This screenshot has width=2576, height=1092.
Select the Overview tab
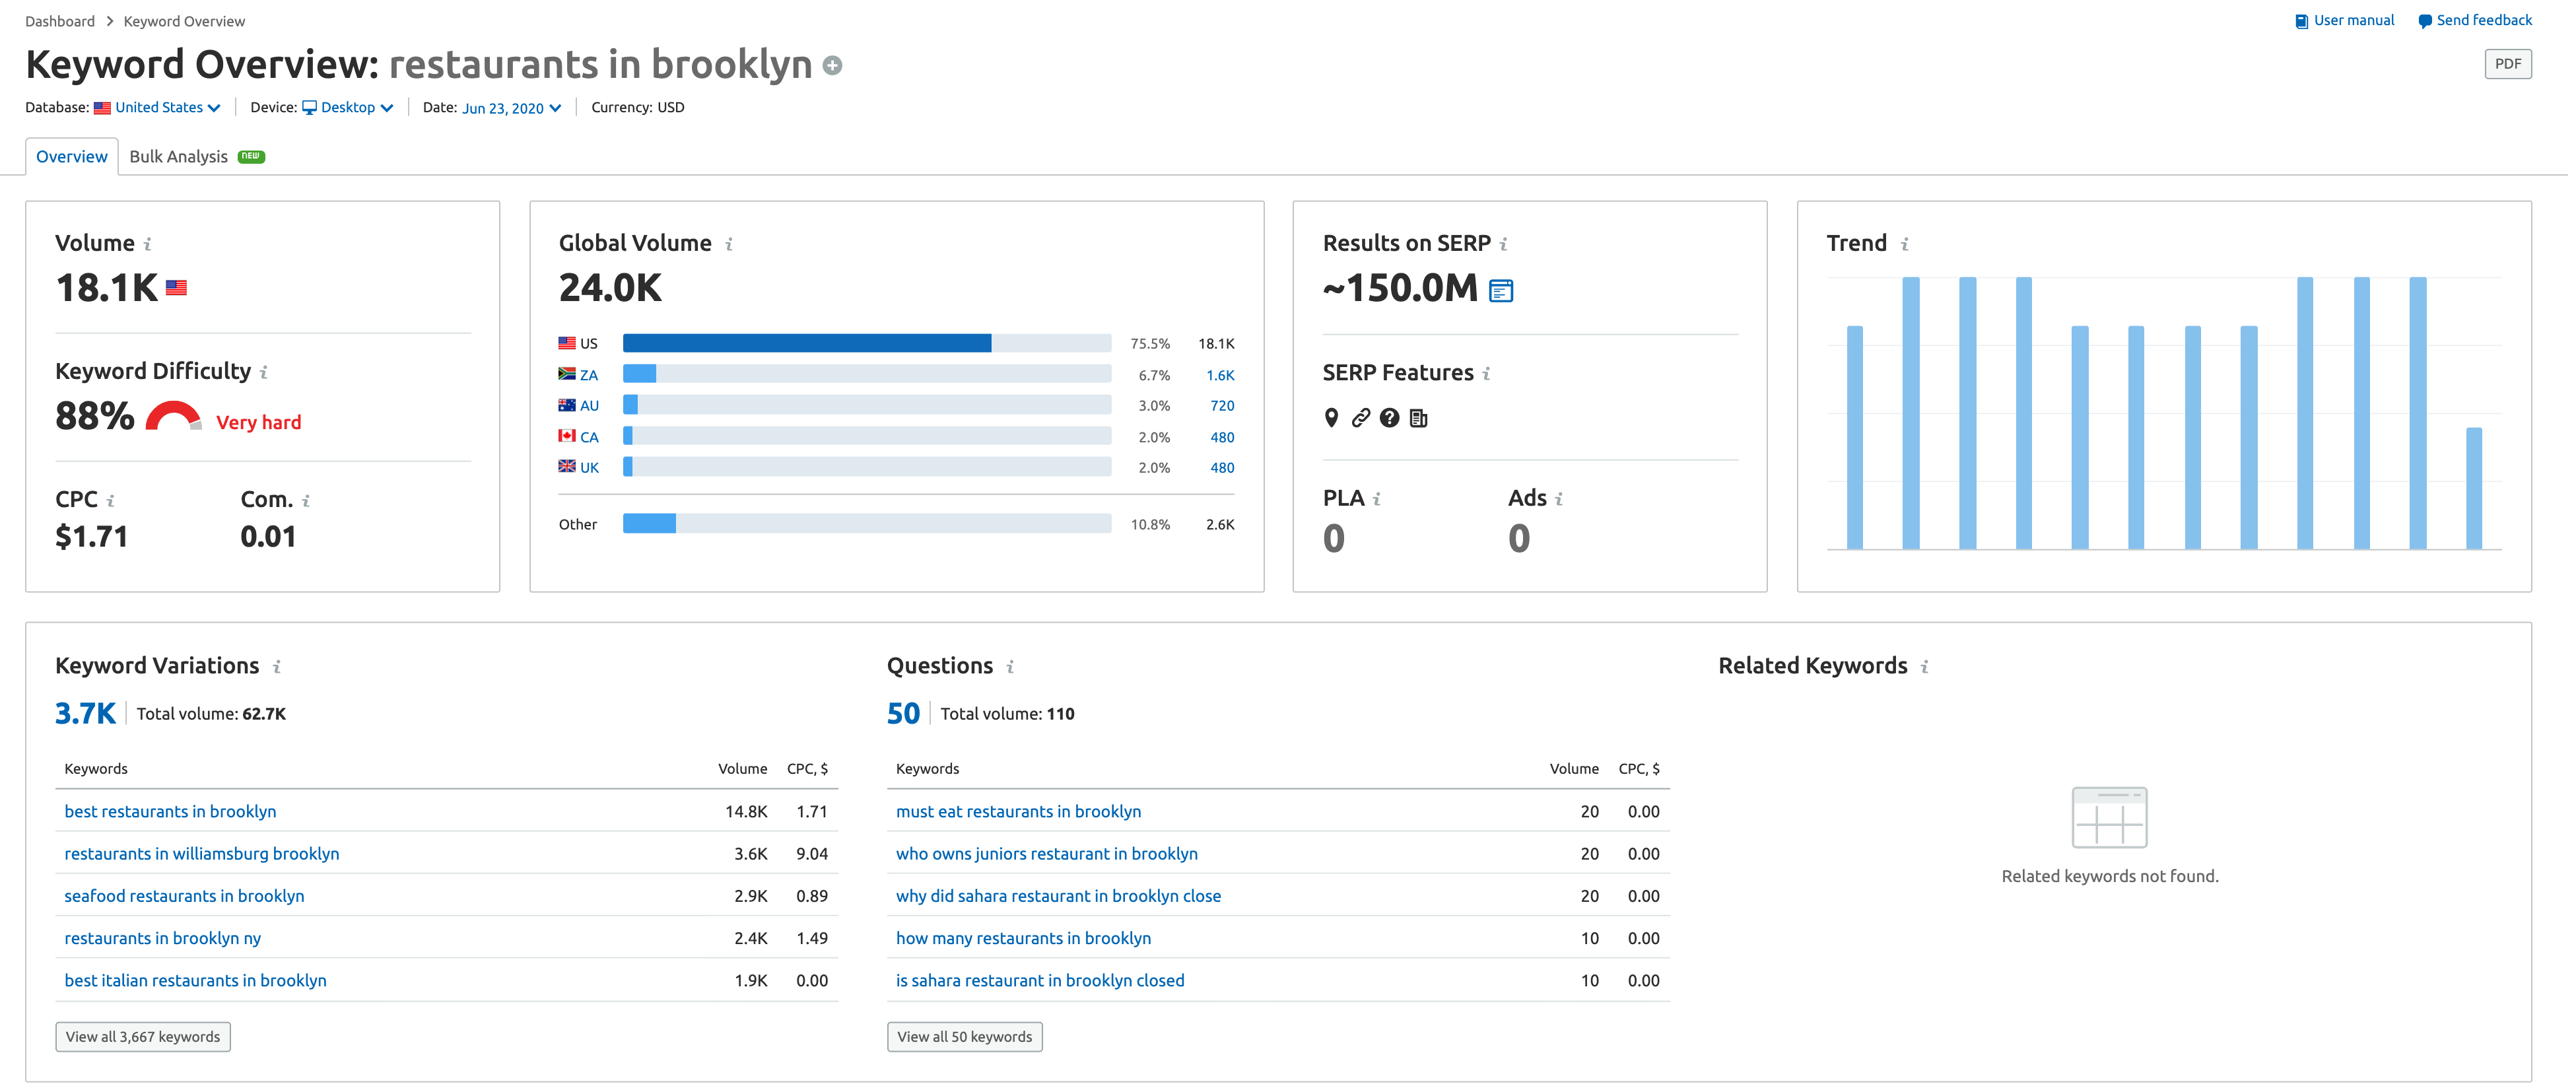click(x=71, y=157)
